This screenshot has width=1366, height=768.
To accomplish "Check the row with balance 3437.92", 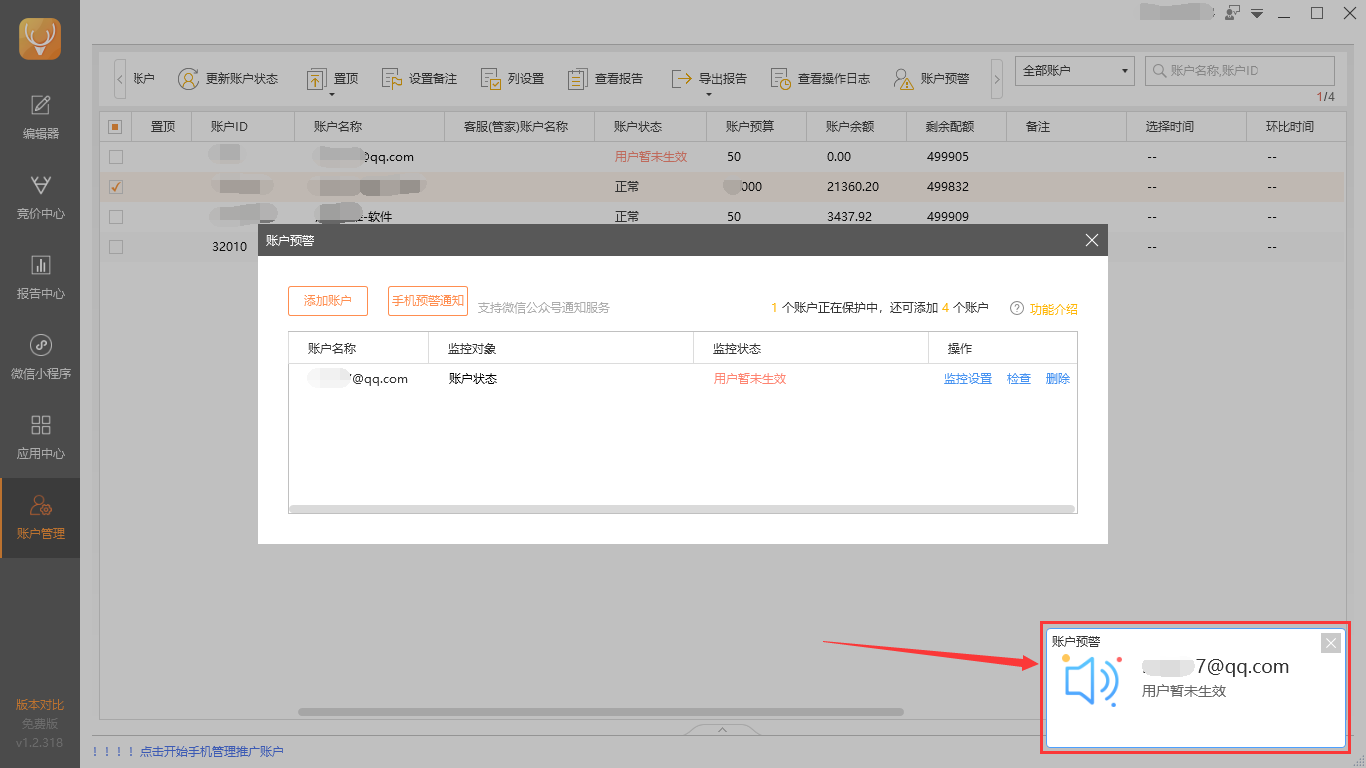I will click(116, 217).
